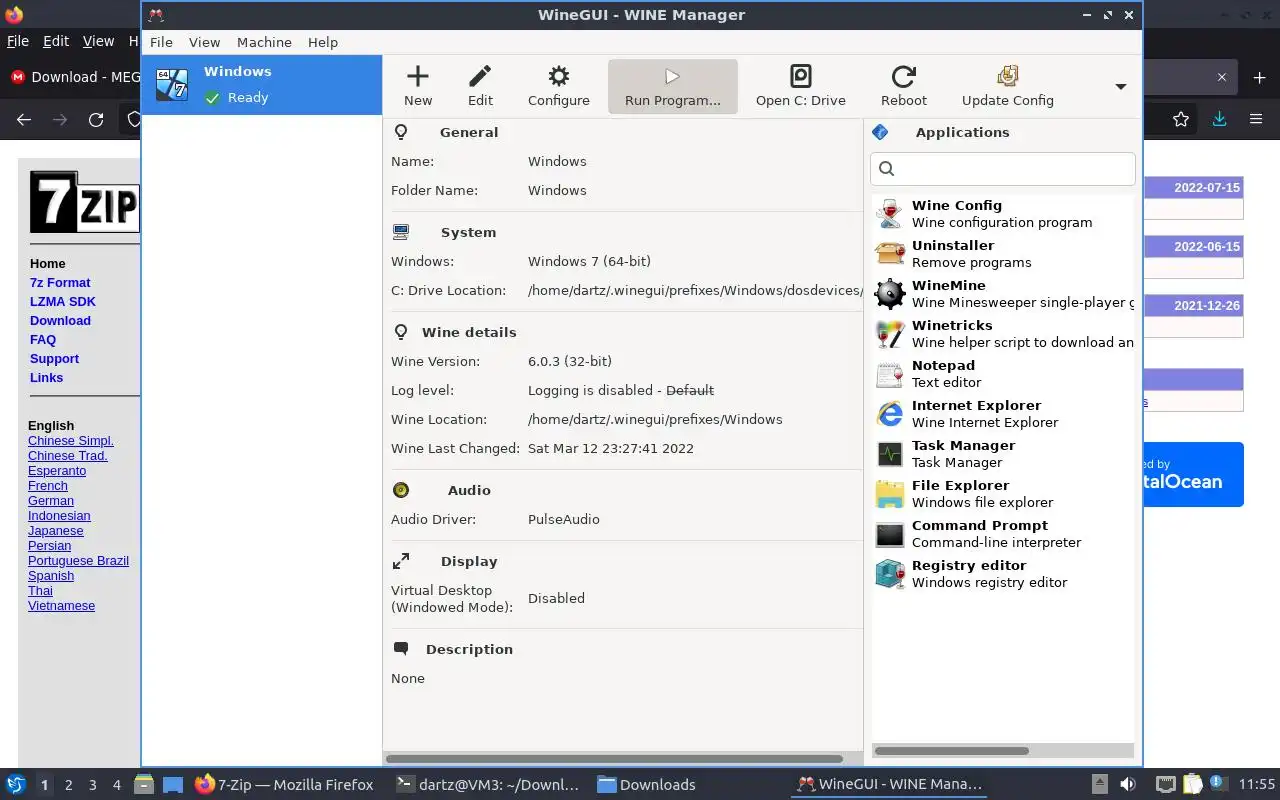Image resolution: width=1280 pixels, height=800 pixels.
Task: Open the taskbar start menu icon
Action: [16, 784]
